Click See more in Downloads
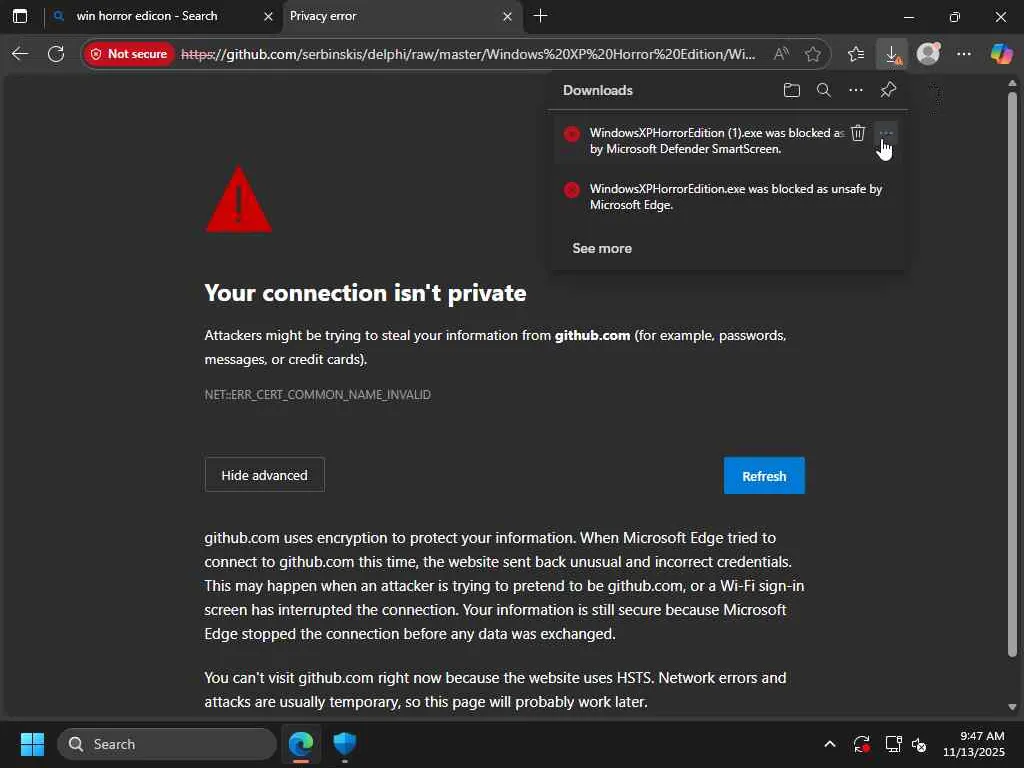Screen dimensions: 1024x768 (x=602, y=248)
